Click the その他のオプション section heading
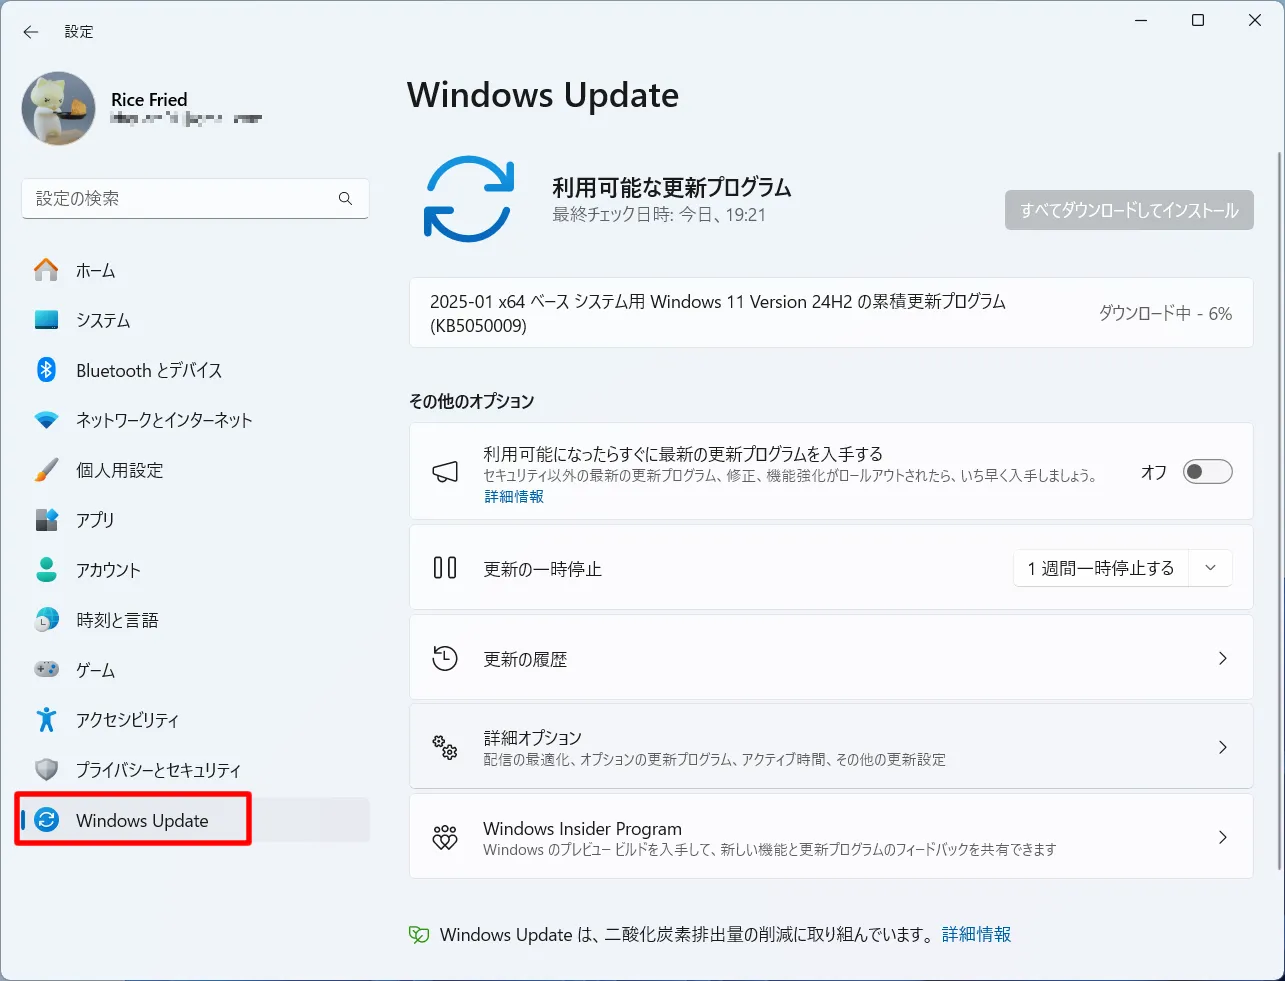This screenshot has width=1285, height=981. tap(472, 401)
